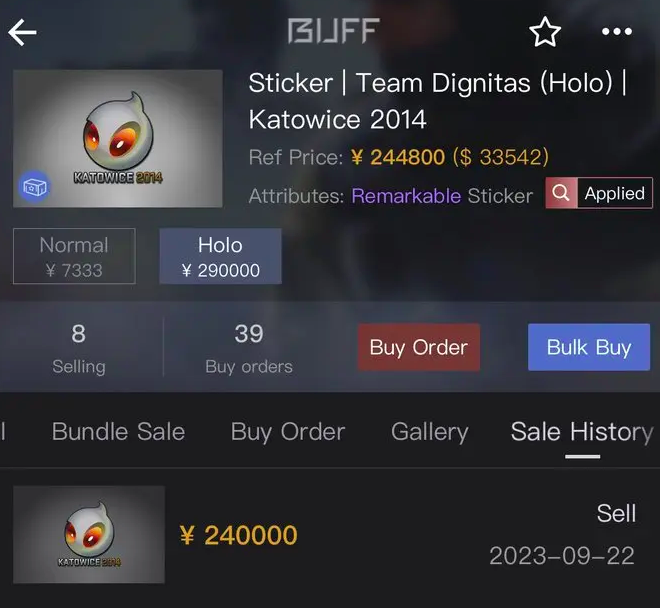Switch to the Buy Order tab
Image resolution: width=660 pixels, height=608 pixels.
[x=288, y=432]
